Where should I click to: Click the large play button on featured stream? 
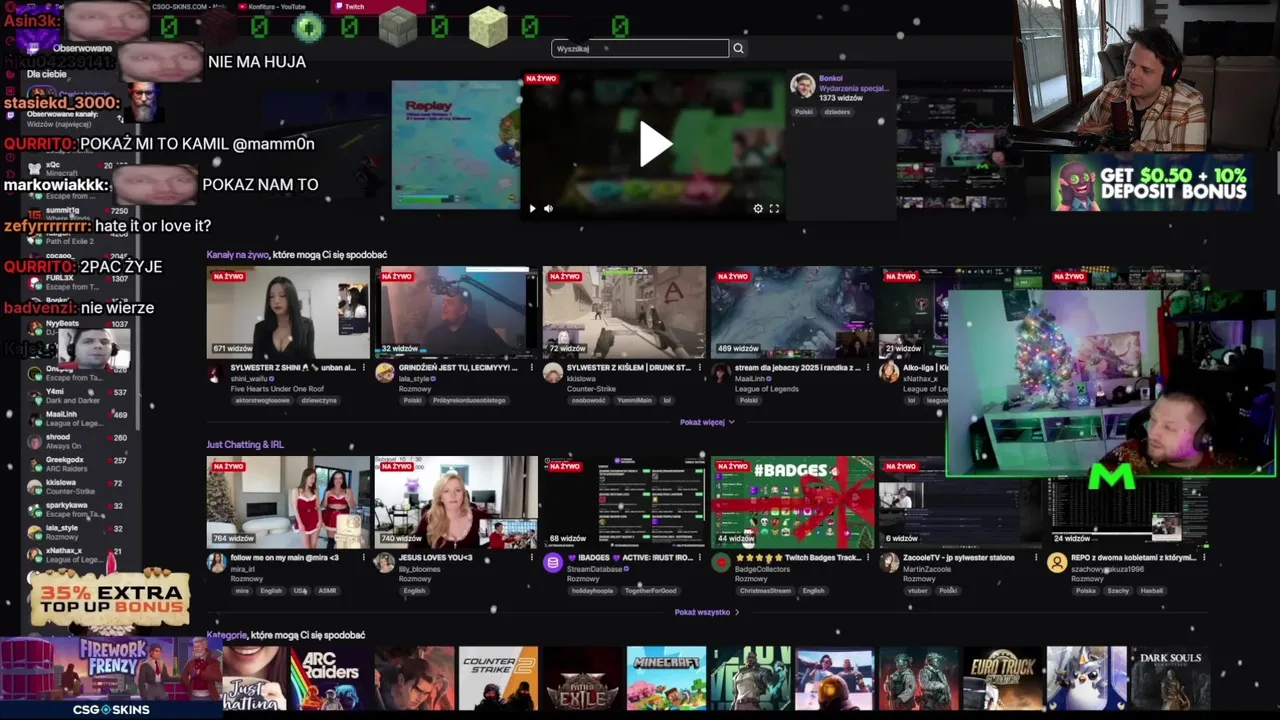click(x=655, y=144)
